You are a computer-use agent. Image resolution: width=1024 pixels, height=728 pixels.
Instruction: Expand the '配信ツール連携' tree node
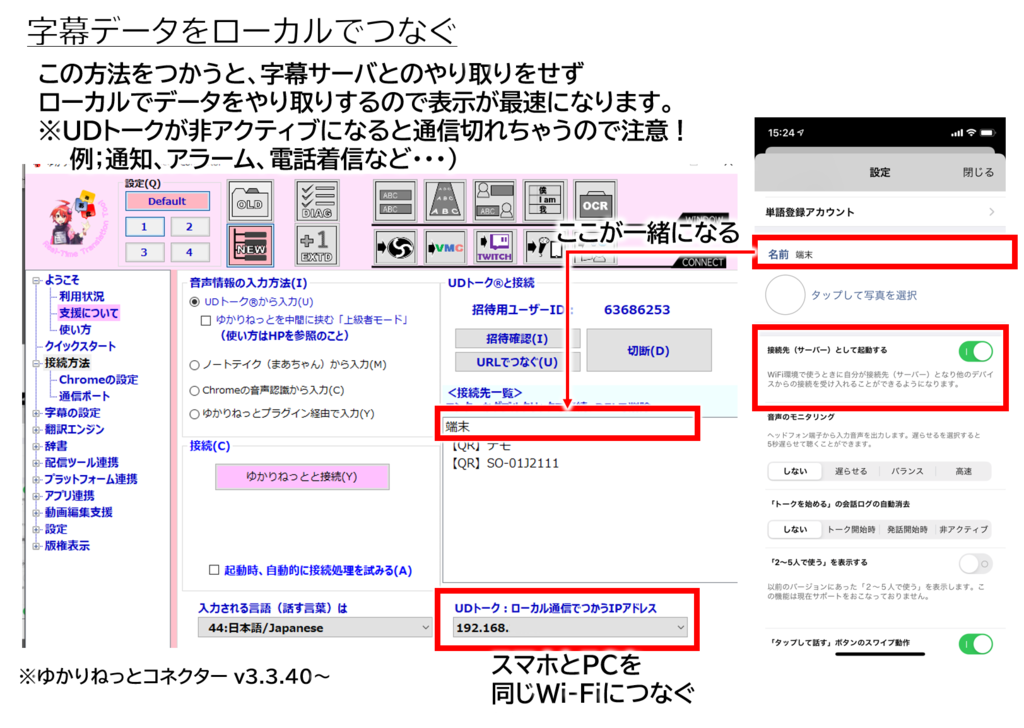[37, 463]
